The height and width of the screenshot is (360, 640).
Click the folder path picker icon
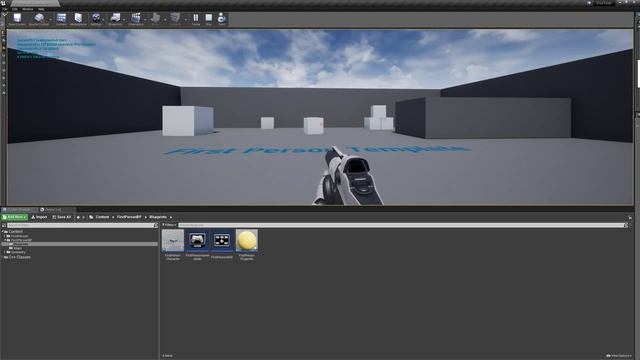[x=91, y=217]
